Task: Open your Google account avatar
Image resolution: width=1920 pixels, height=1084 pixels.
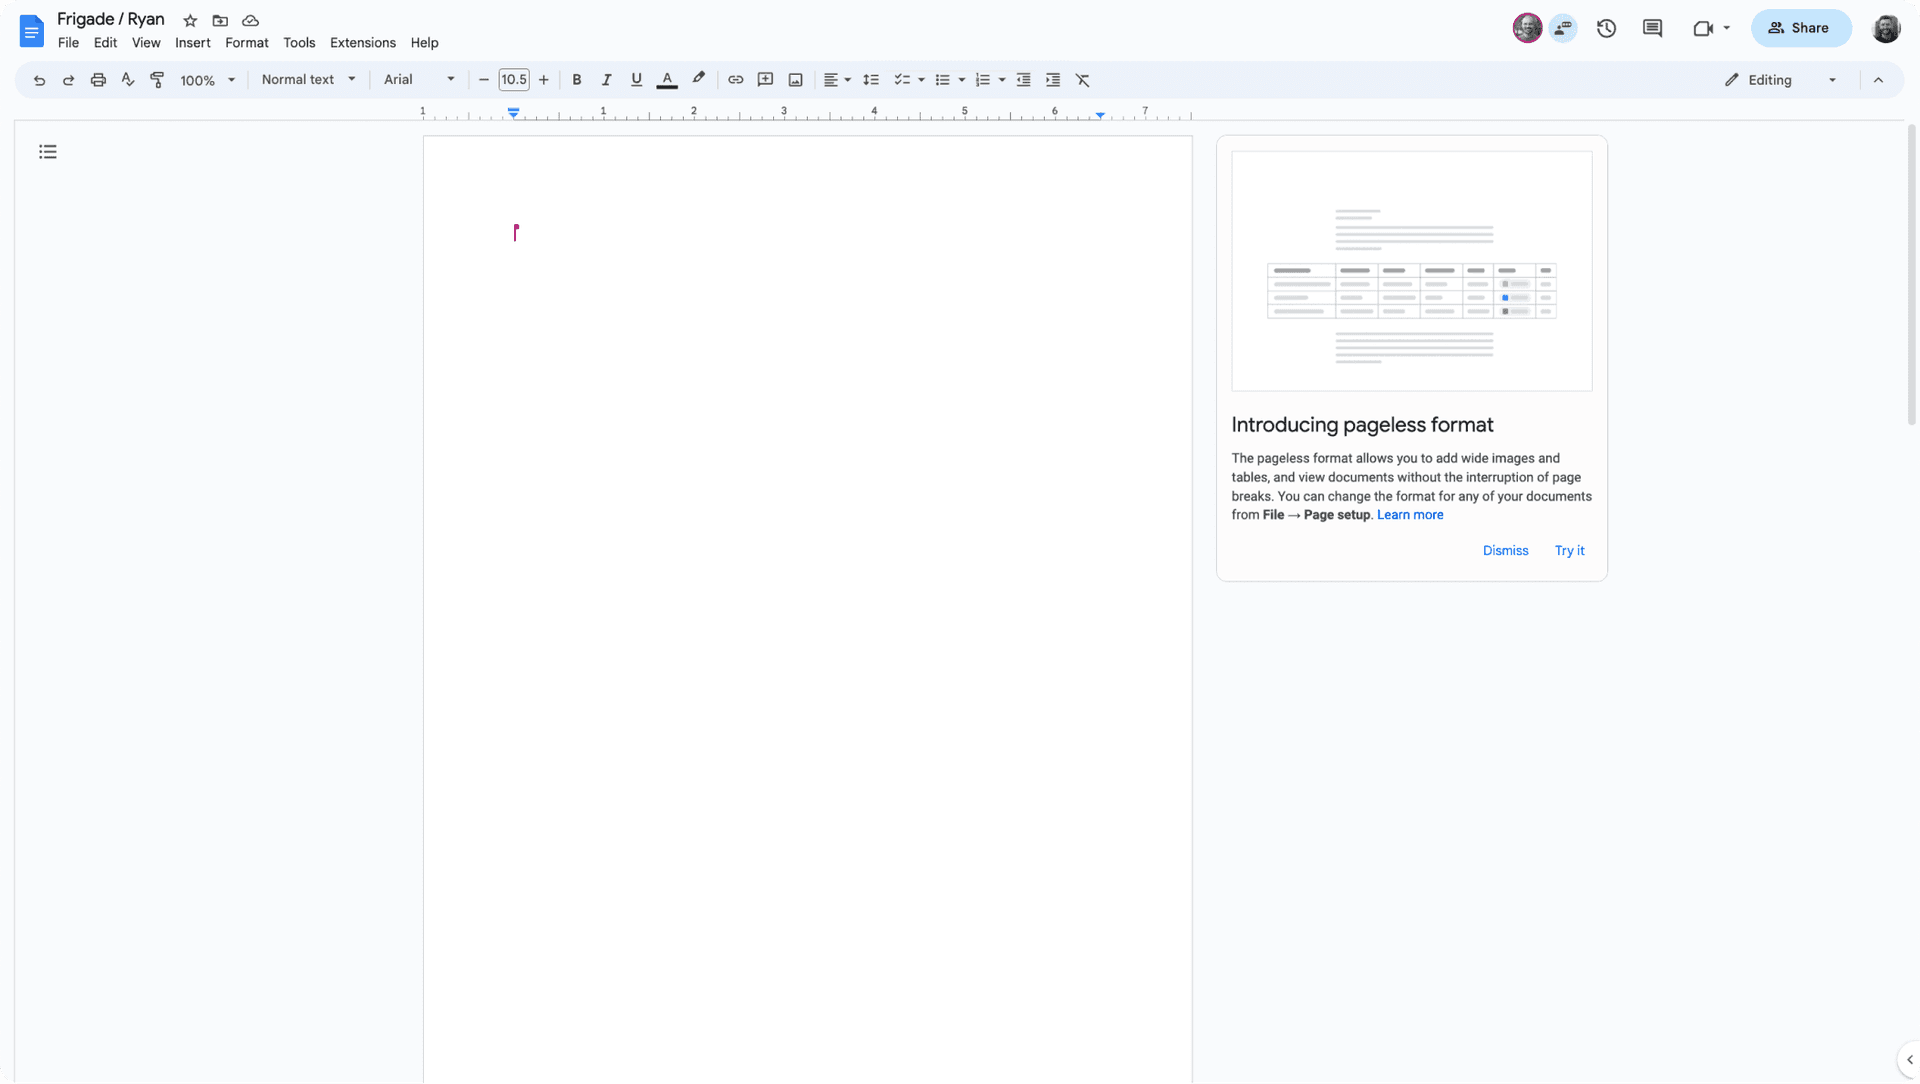Action: tap(1886, 29)
